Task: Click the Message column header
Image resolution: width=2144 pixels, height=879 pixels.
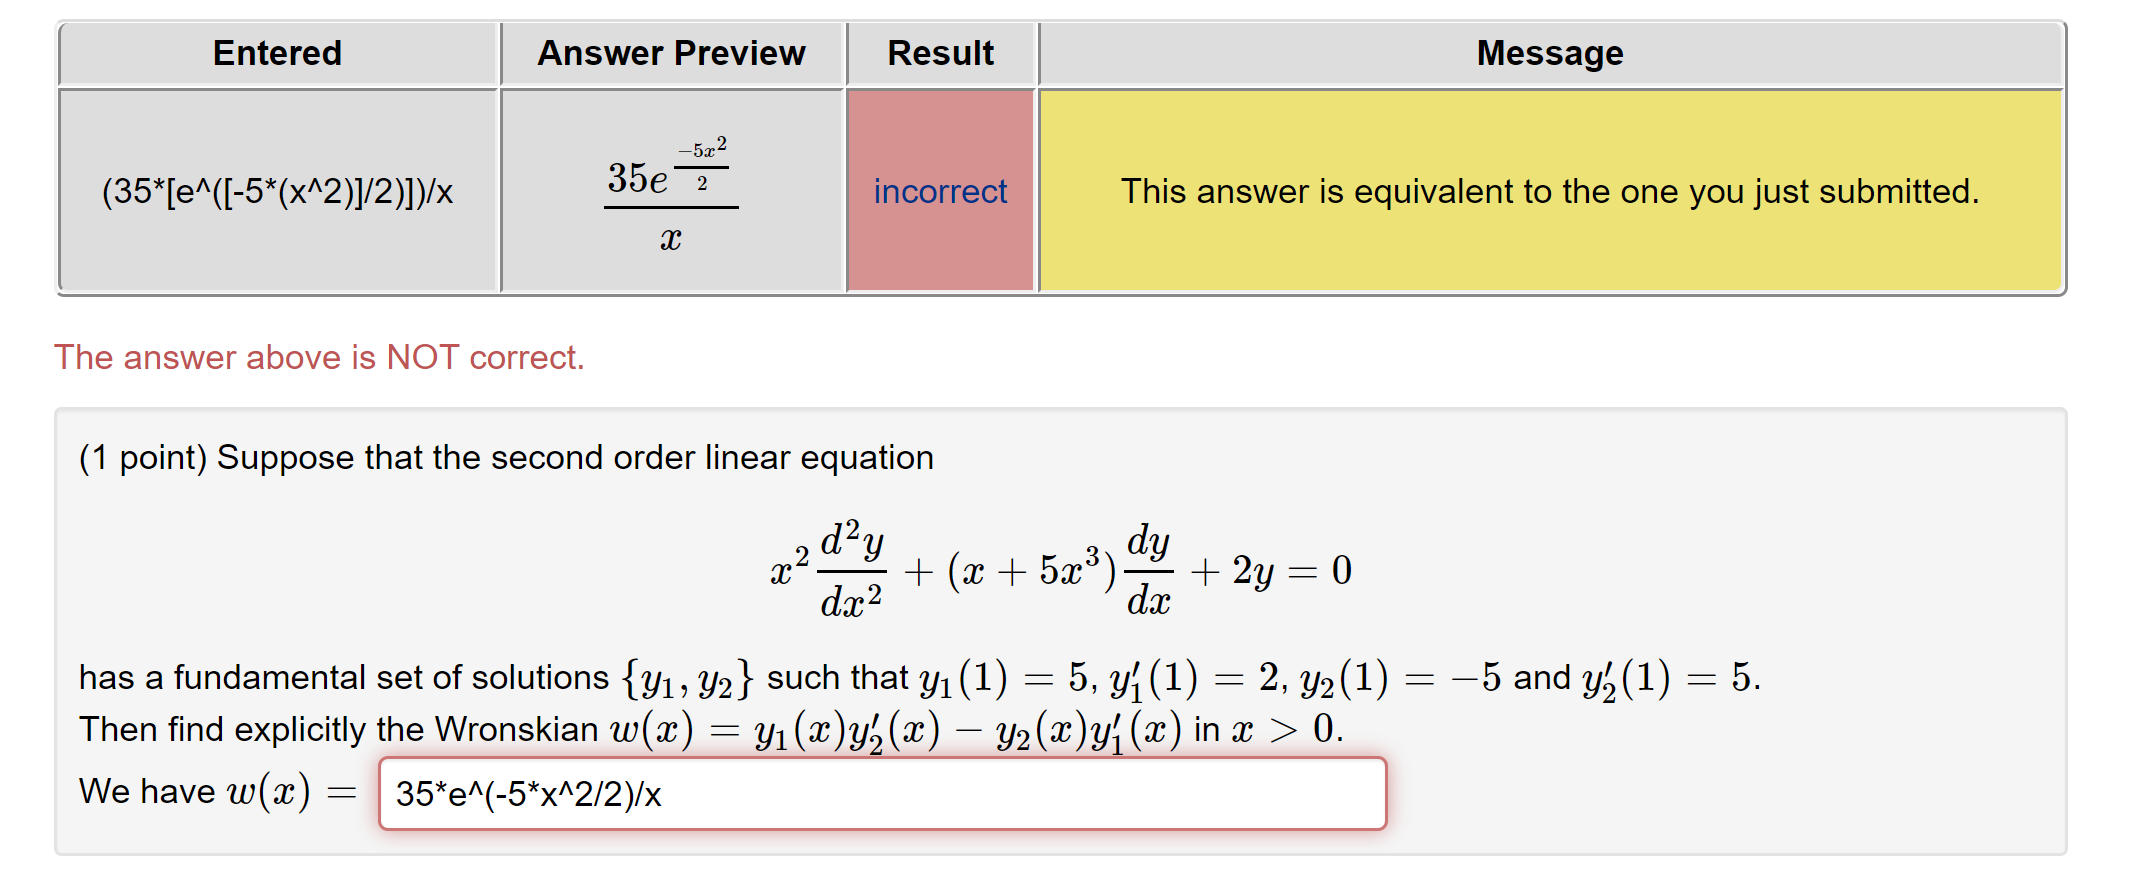Action: click(1548, 52)
